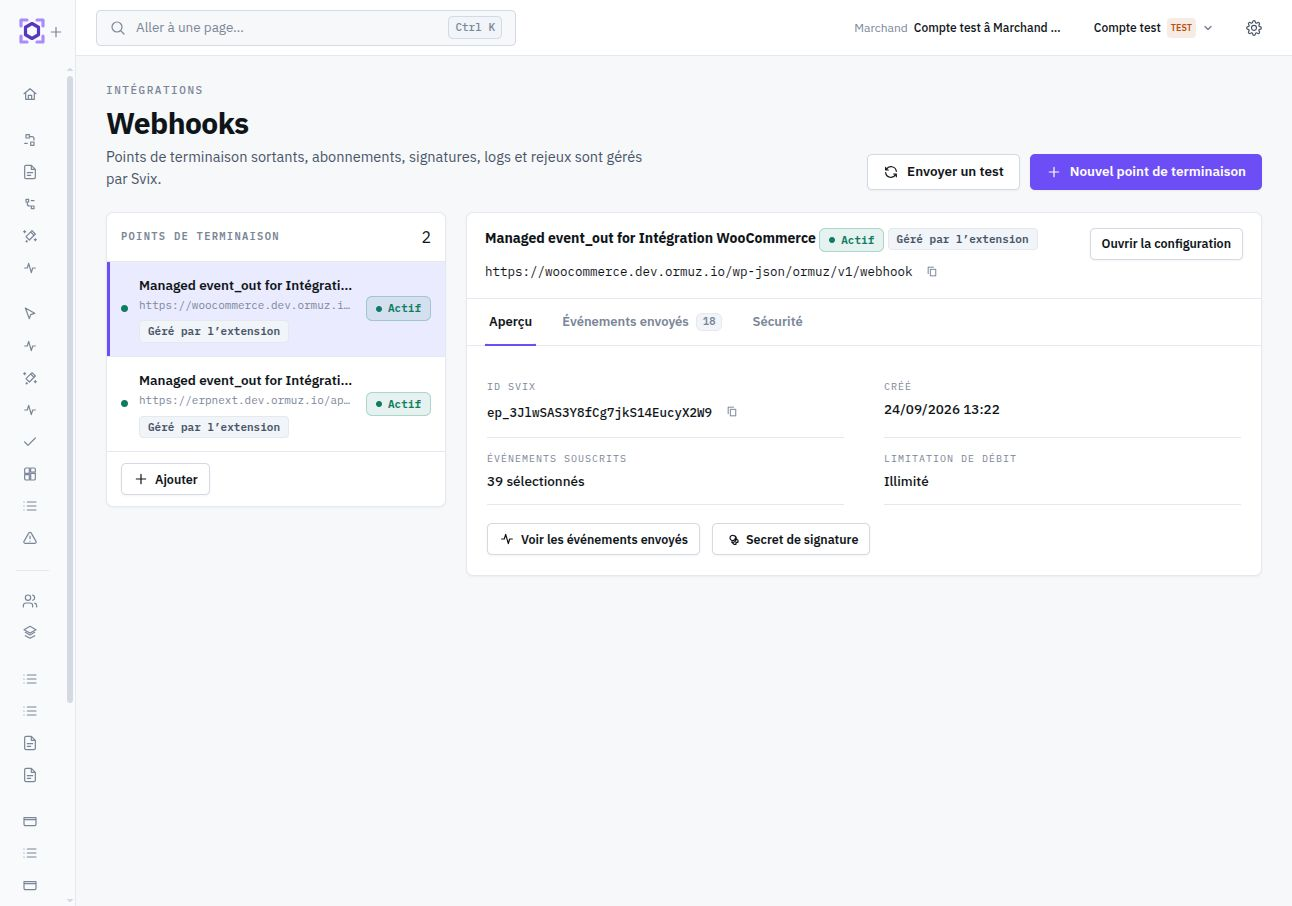Click the 39 sélectionnés value
This screenshot has height=906, width=1292.
coord(536,481)
